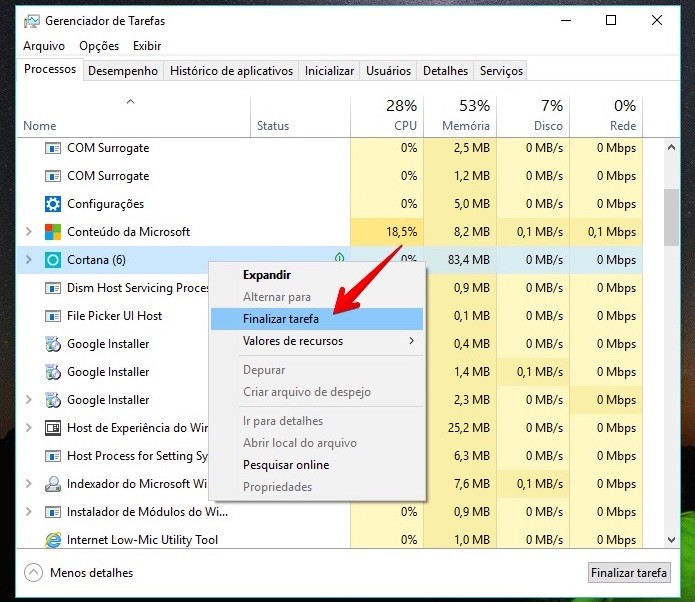The height and width of the screenshot is (602, 695).
Task: Expand the Instalador de Módulos process group
Action: coord(29,512)
